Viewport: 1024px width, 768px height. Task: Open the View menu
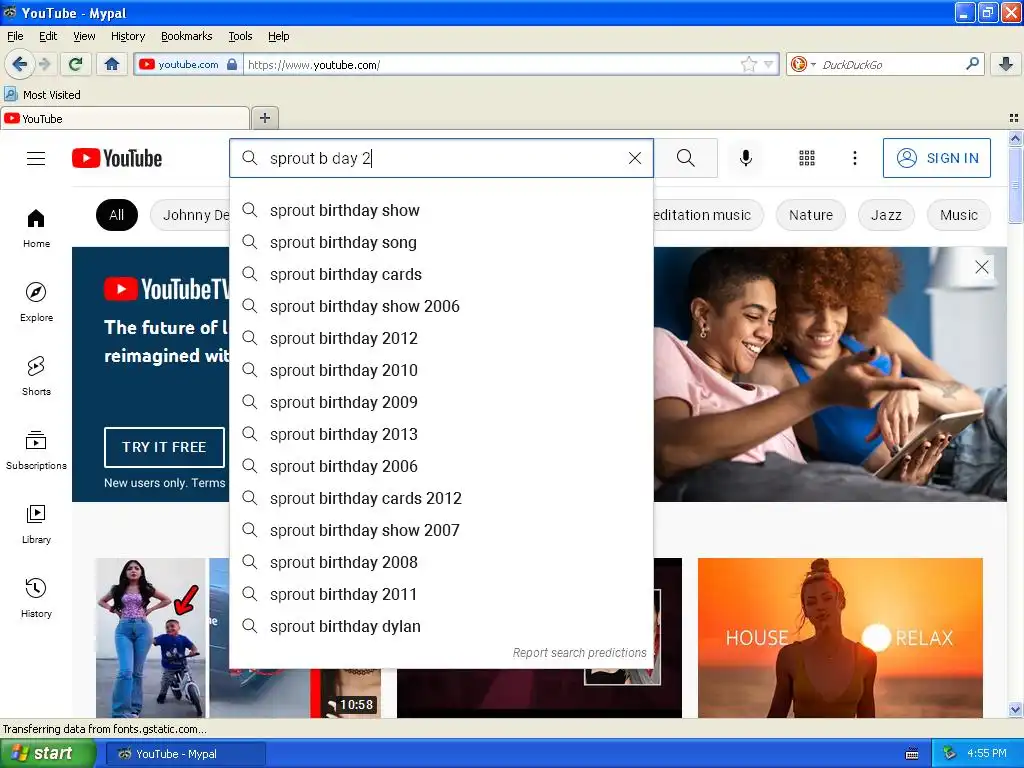(84, 36)
